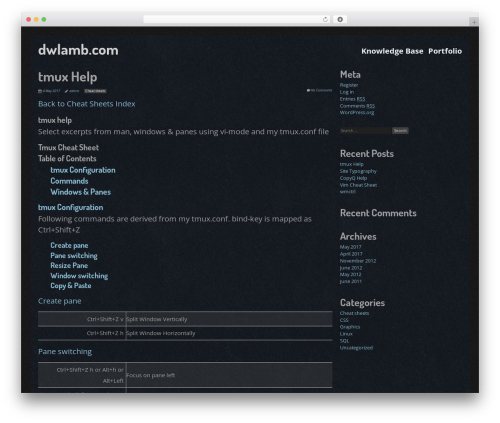Image resolution: width=500 pixels, height=423 pixels.
Task: Open the WordPress.org link
Action: coord(357,113)
